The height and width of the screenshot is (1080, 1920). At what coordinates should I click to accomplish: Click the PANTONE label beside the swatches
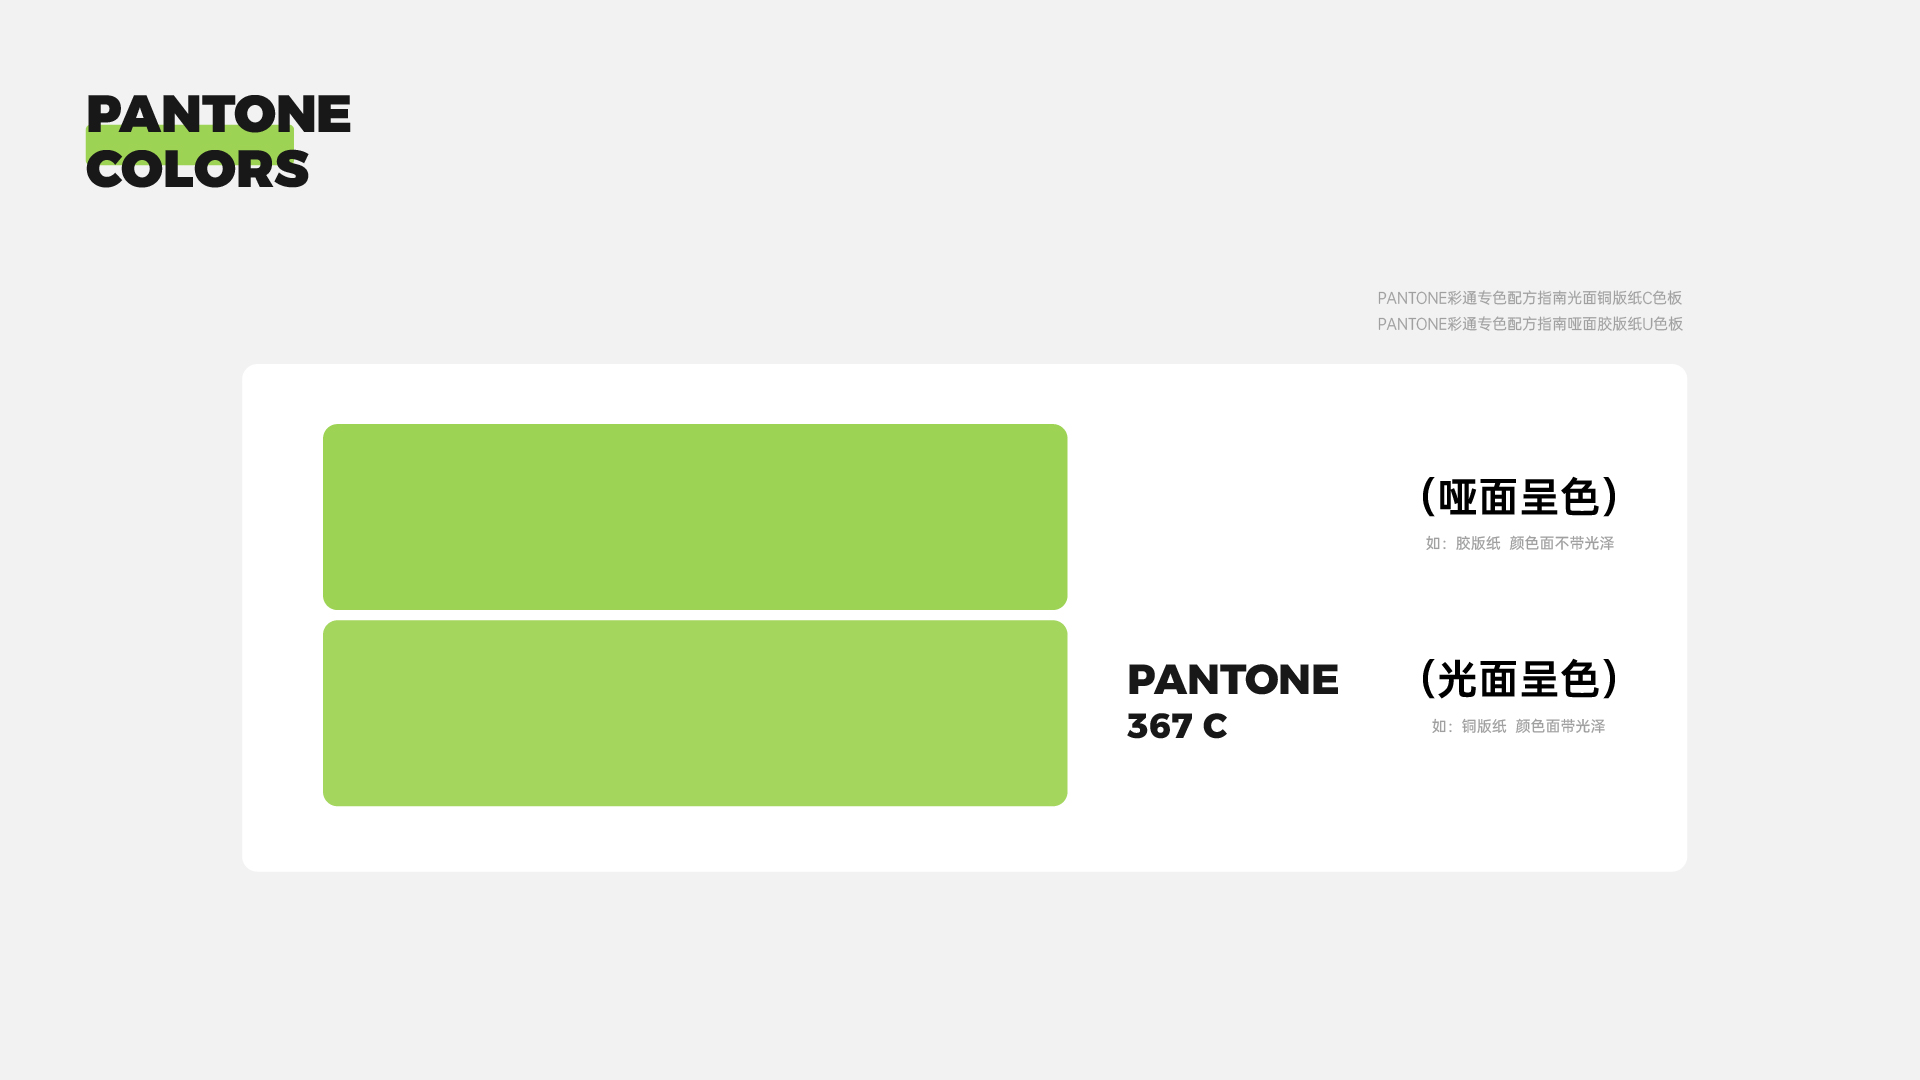pyautogui.click(x=1232, y=680)
